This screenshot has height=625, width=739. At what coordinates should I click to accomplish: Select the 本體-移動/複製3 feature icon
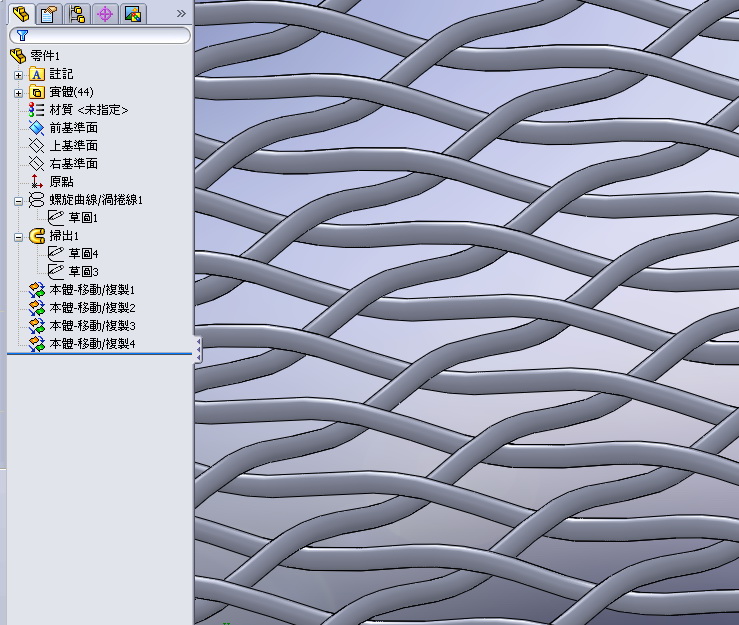tap(37, 326)
